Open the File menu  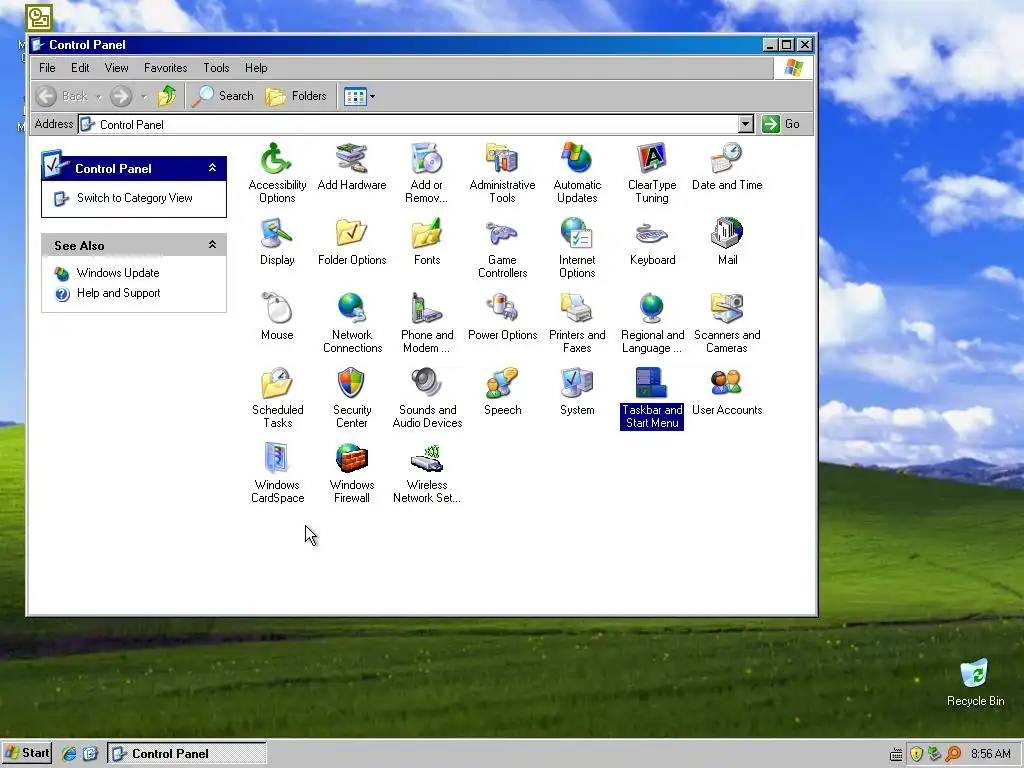(47, 68)
